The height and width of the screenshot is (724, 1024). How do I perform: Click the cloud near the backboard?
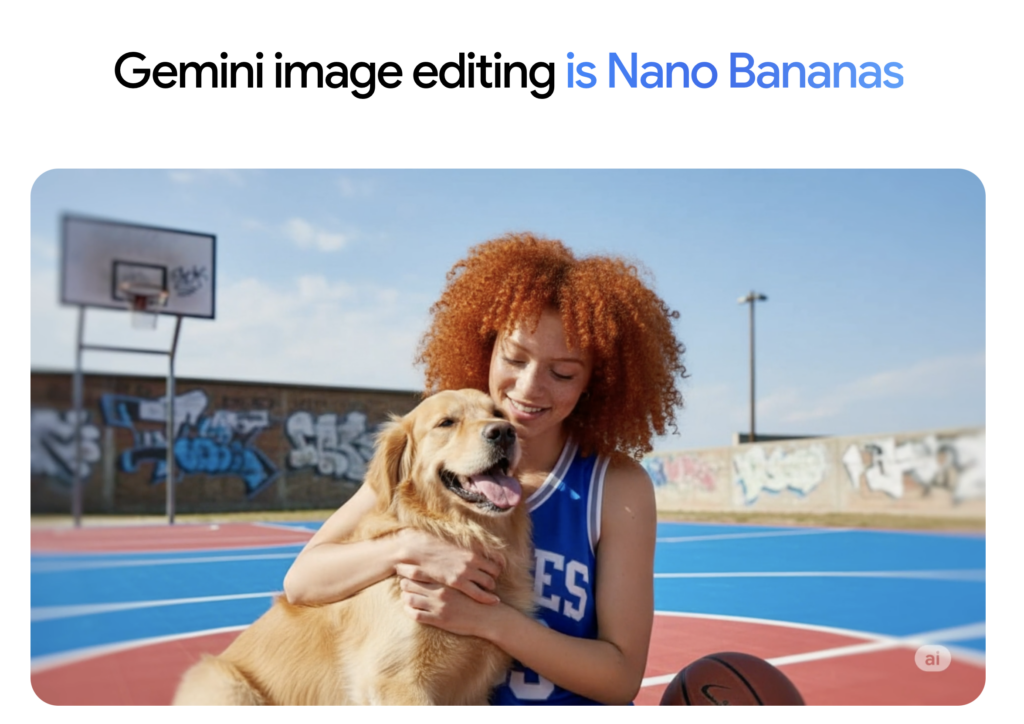pos(317,235)
